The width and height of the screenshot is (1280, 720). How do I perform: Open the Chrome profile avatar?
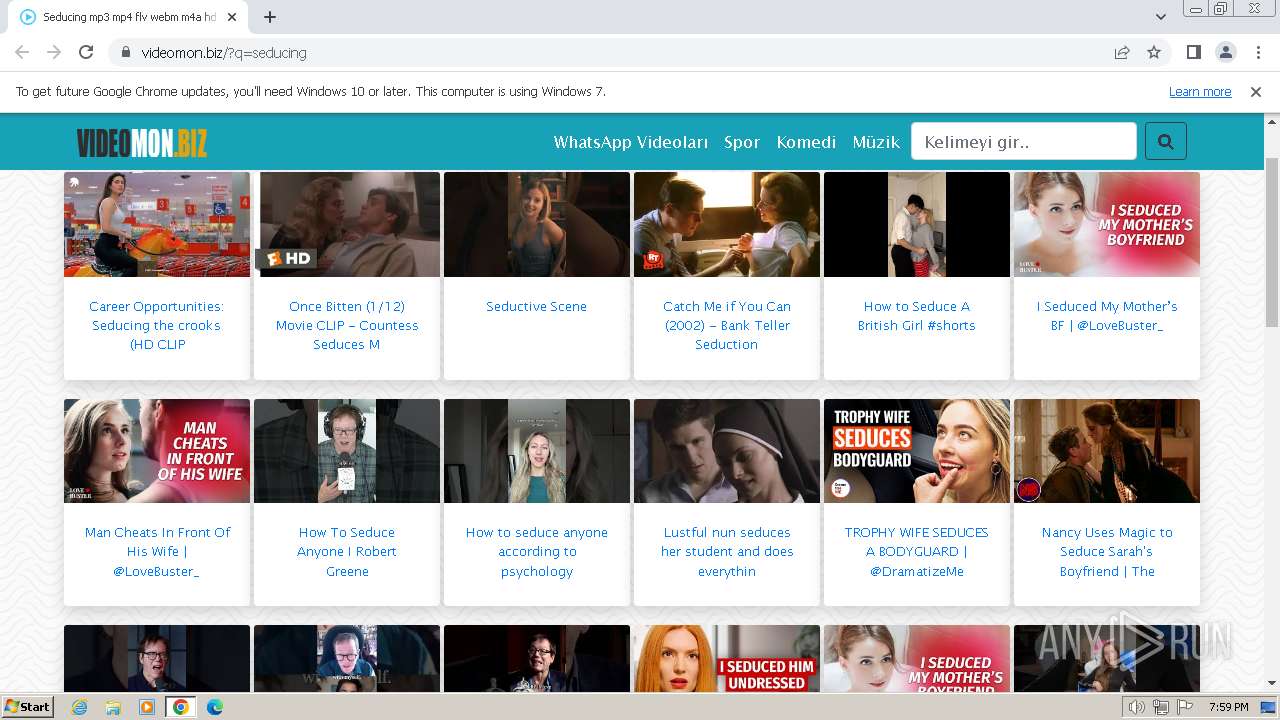(x=1225, y=52)
